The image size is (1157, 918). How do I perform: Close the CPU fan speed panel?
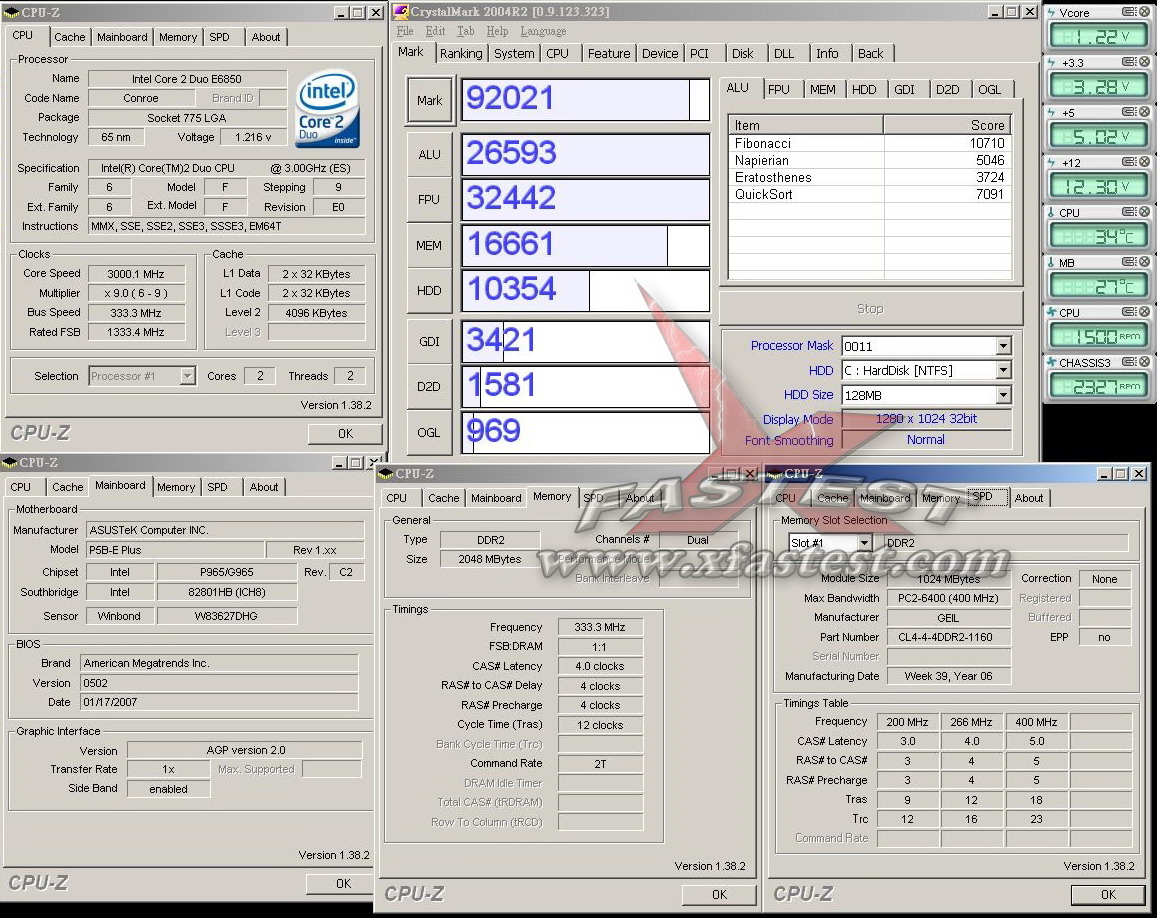(1144, 312)
